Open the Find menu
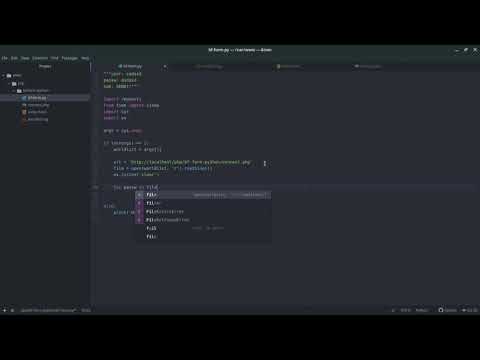480x360 pixels. [55, 58]
